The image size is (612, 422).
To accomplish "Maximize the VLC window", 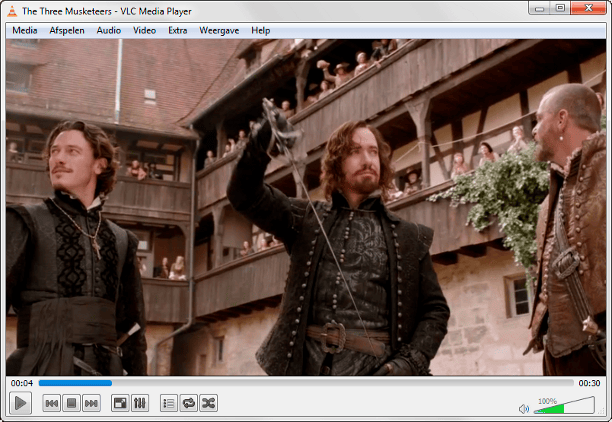I will [560, 8].
